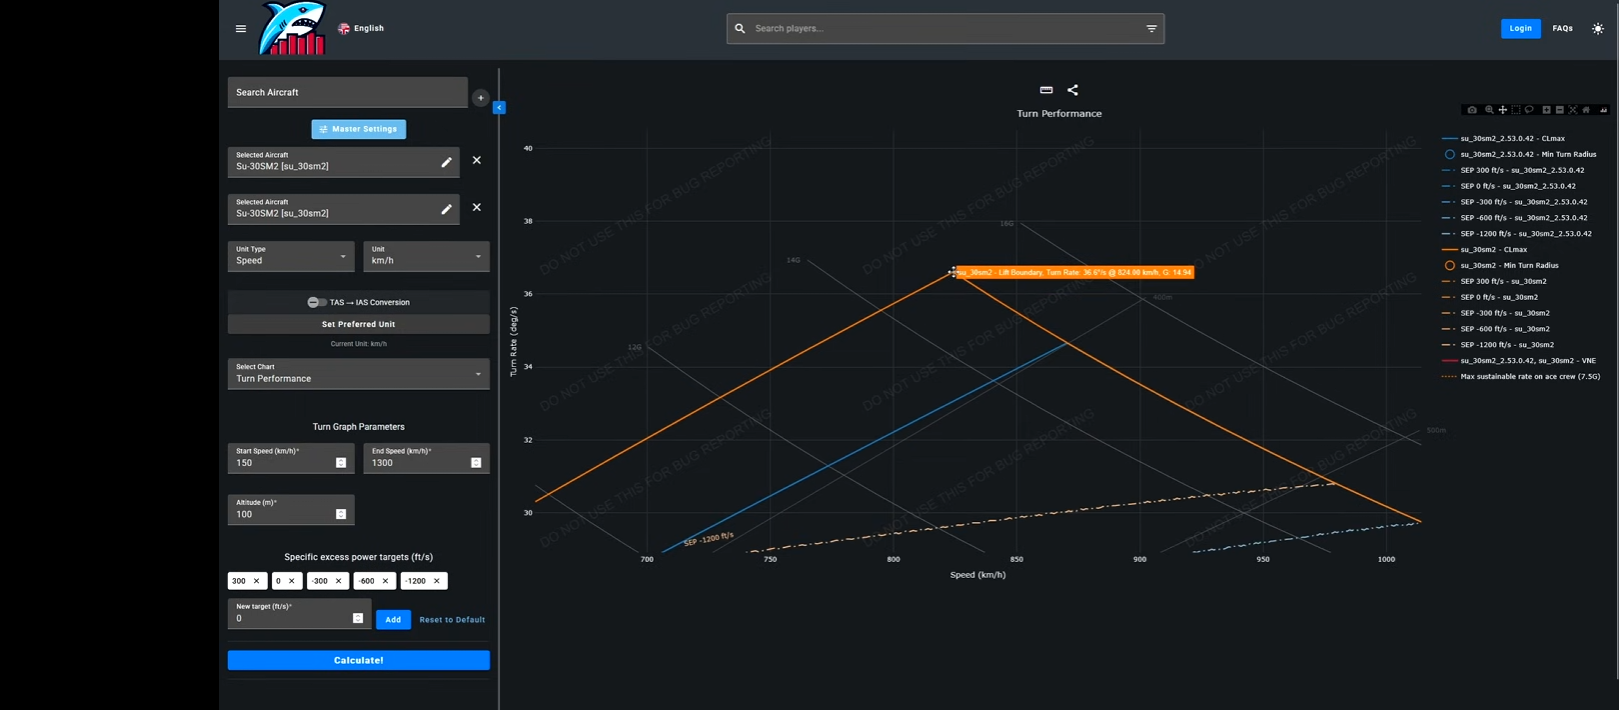This screenshot has height=710, width=1619.
Task: Remove the 0 ft/s SEP target chip
Action: (292, 581)
